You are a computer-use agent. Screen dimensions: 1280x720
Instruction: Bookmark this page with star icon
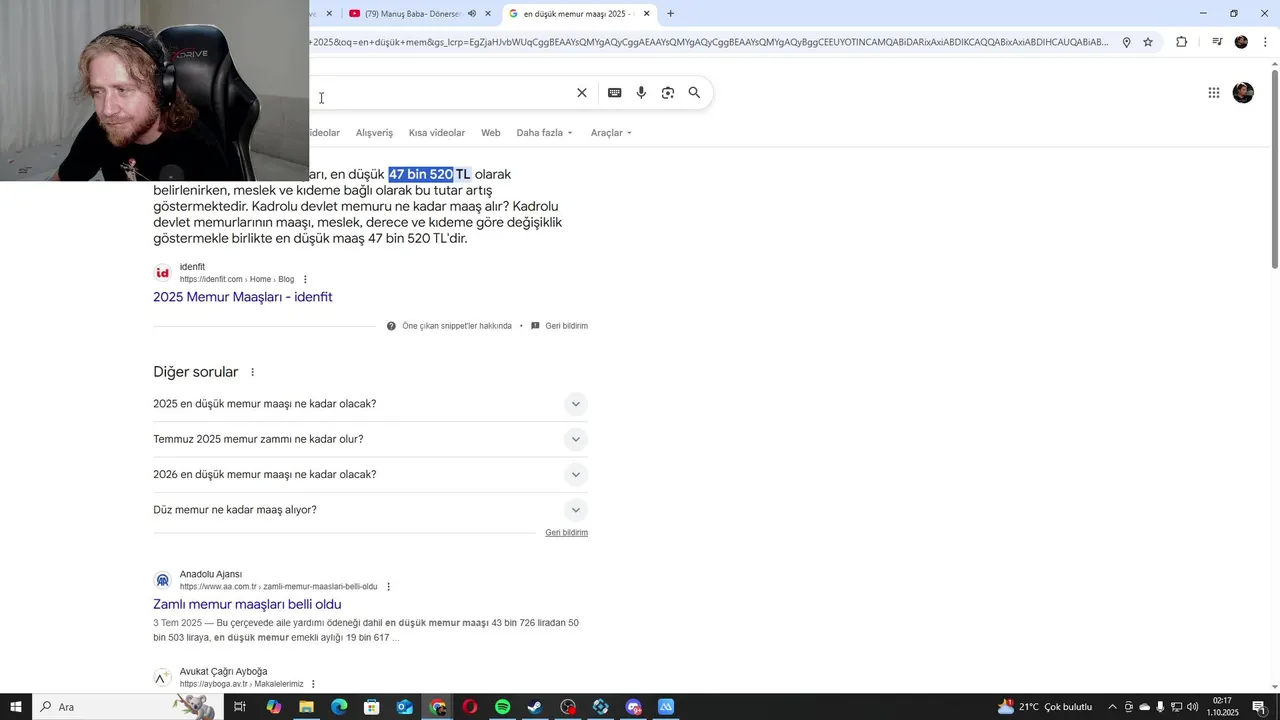(1148, 42)
